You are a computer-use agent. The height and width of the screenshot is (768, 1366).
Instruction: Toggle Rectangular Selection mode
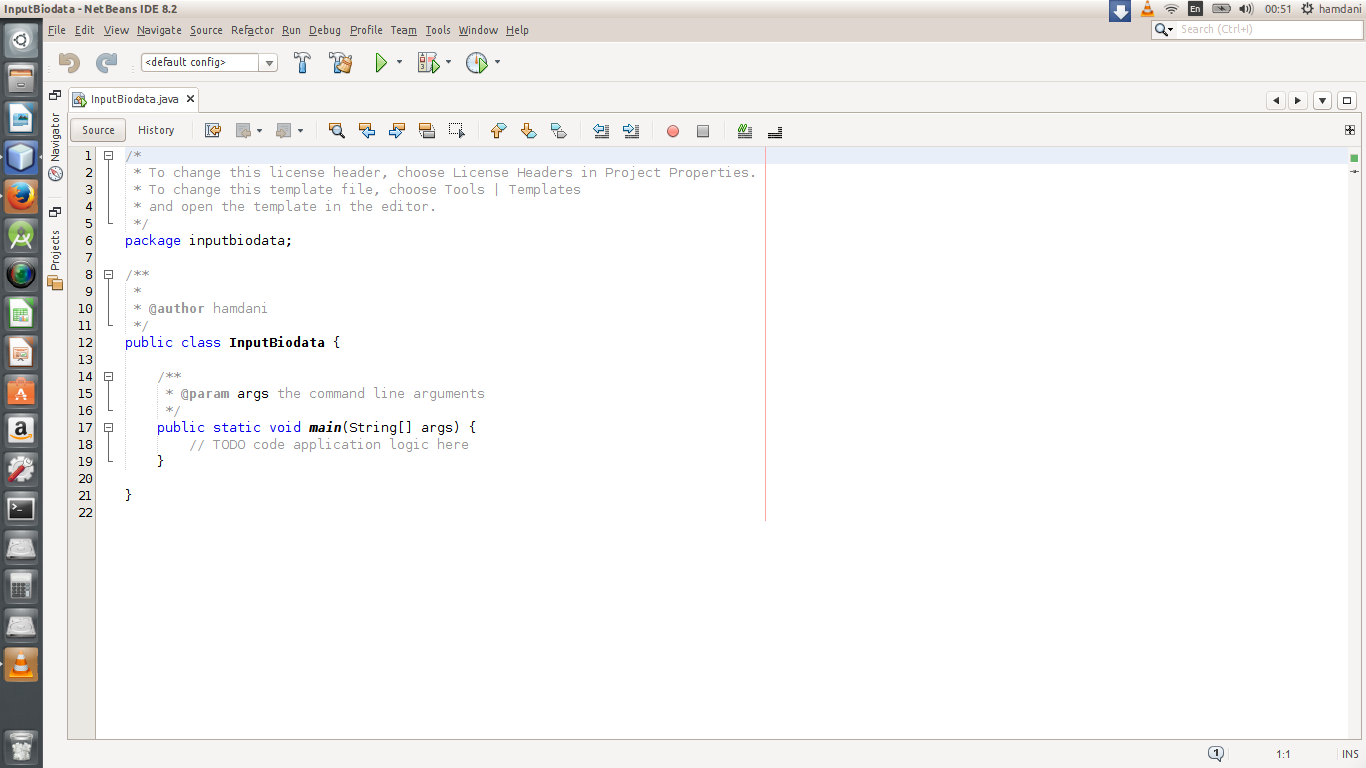tap(456, 130)
